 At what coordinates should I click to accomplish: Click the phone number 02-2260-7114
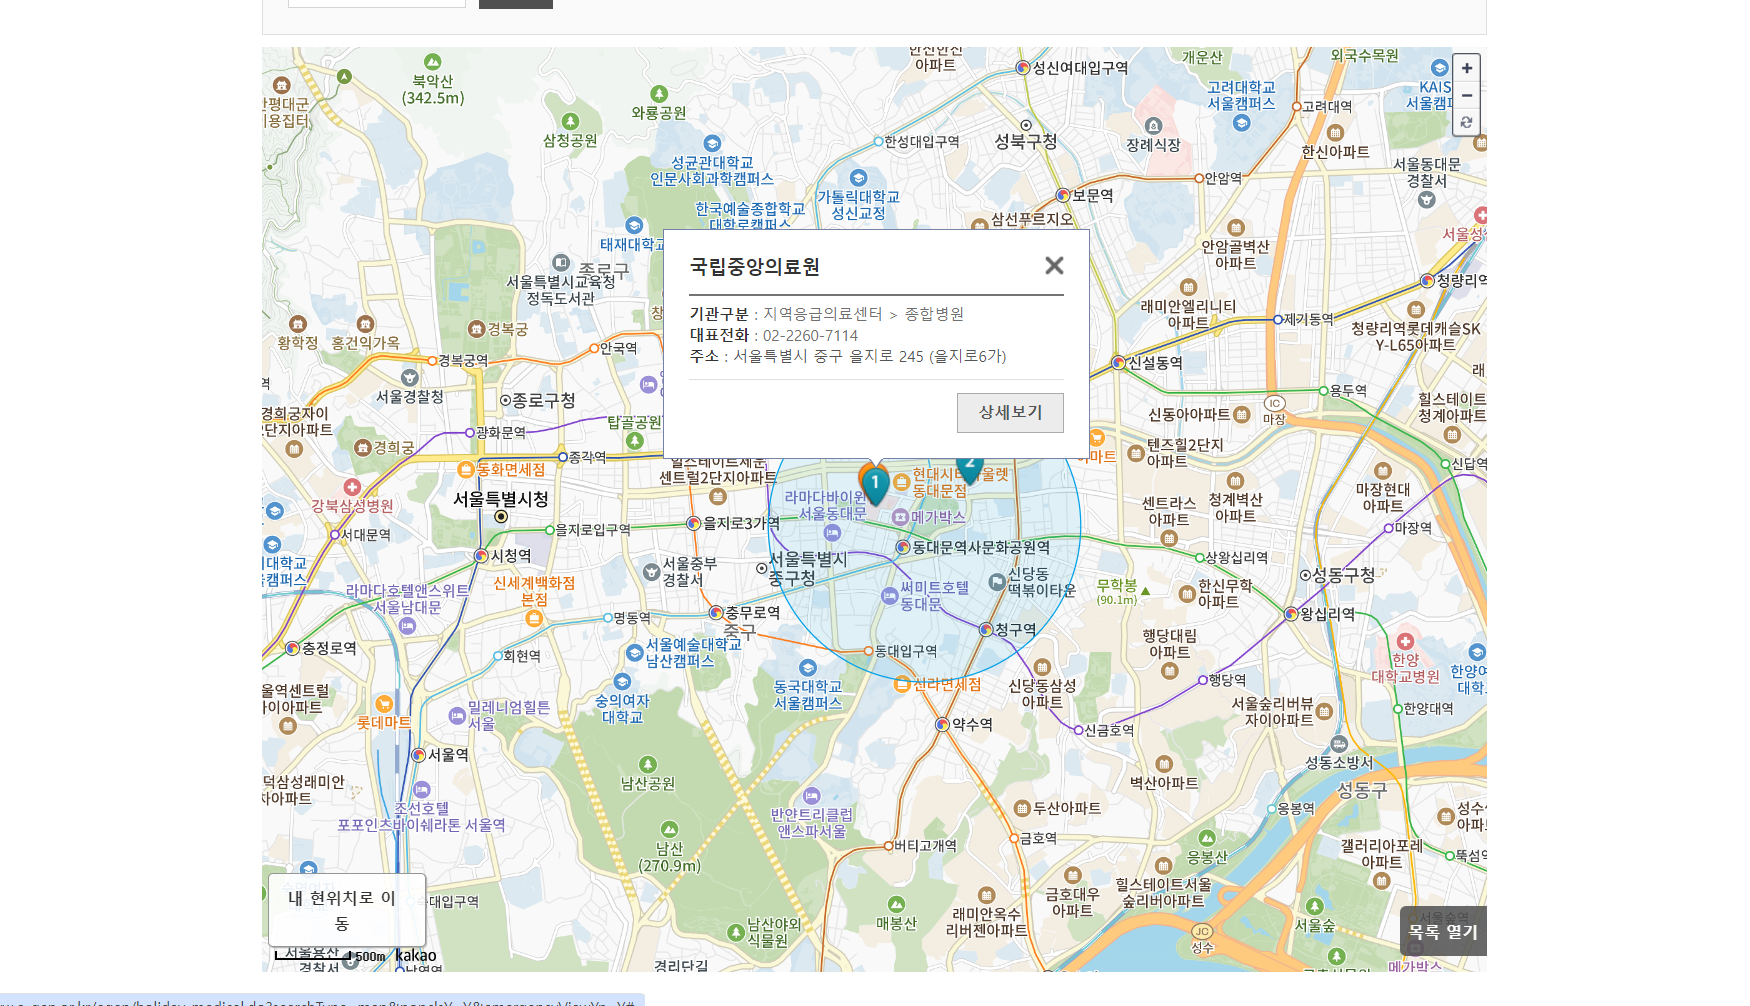[810, 335]
